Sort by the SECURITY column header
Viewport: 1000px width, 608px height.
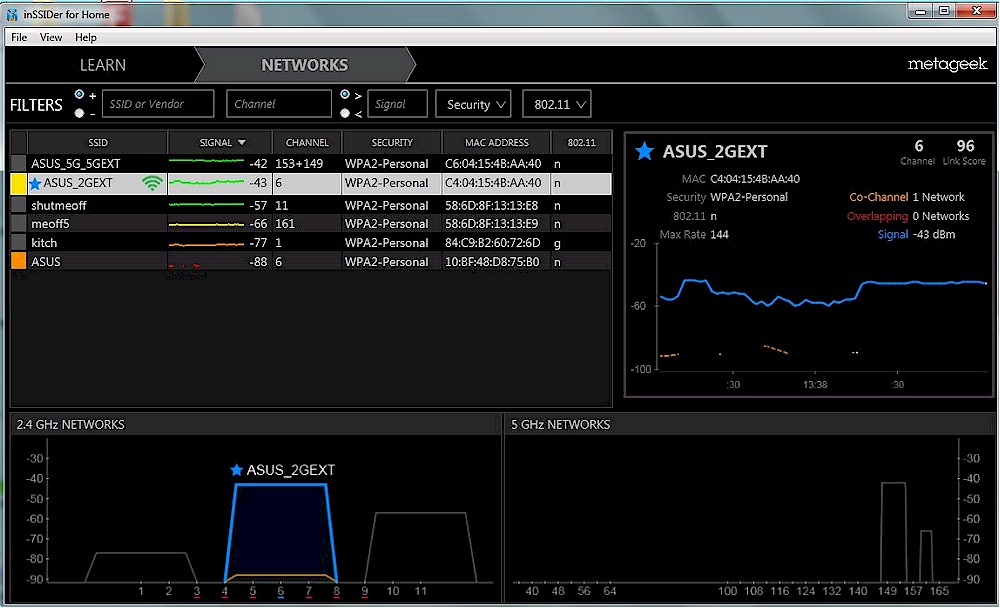tap(392, 142)
